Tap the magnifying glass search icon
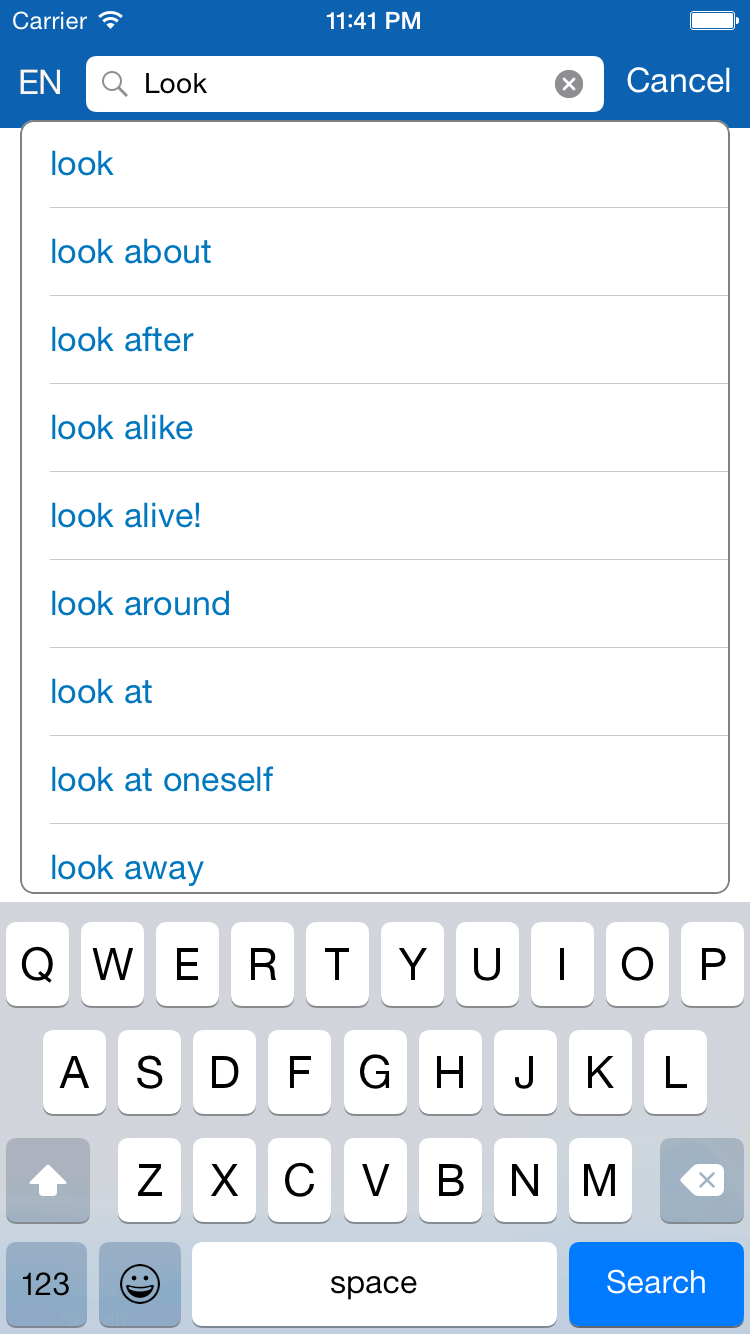 click(x=115, y=84)
